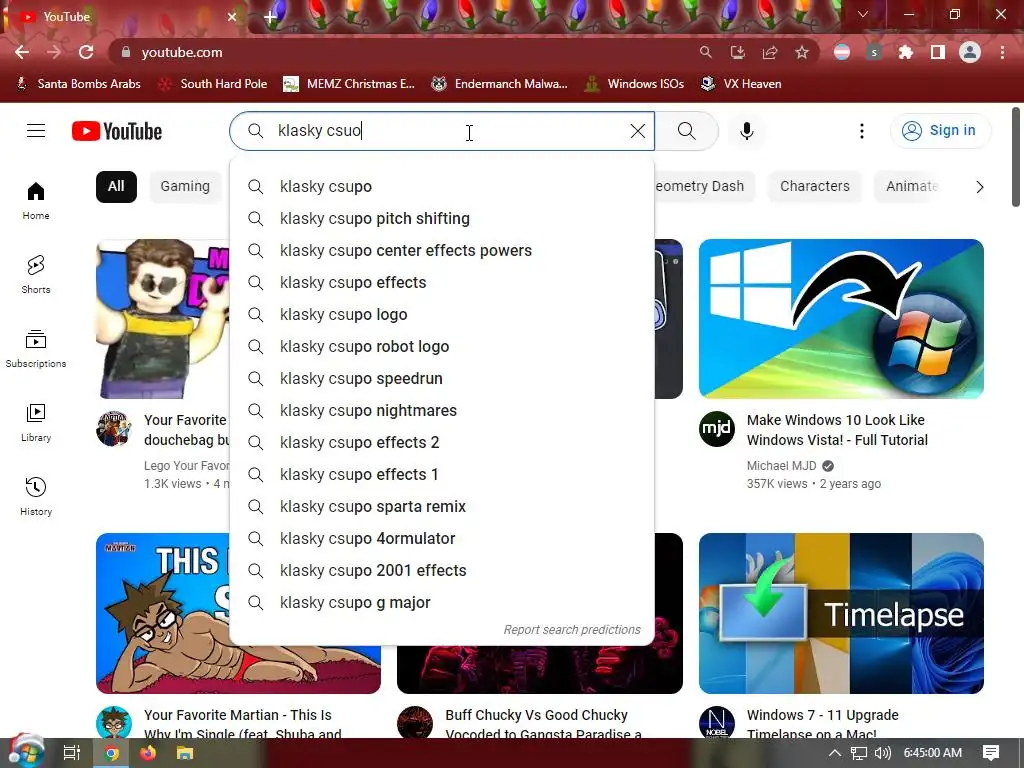This screenshot has height=768, width=1024.
Task: Click the YouTube logo
Action: (117, 131)
